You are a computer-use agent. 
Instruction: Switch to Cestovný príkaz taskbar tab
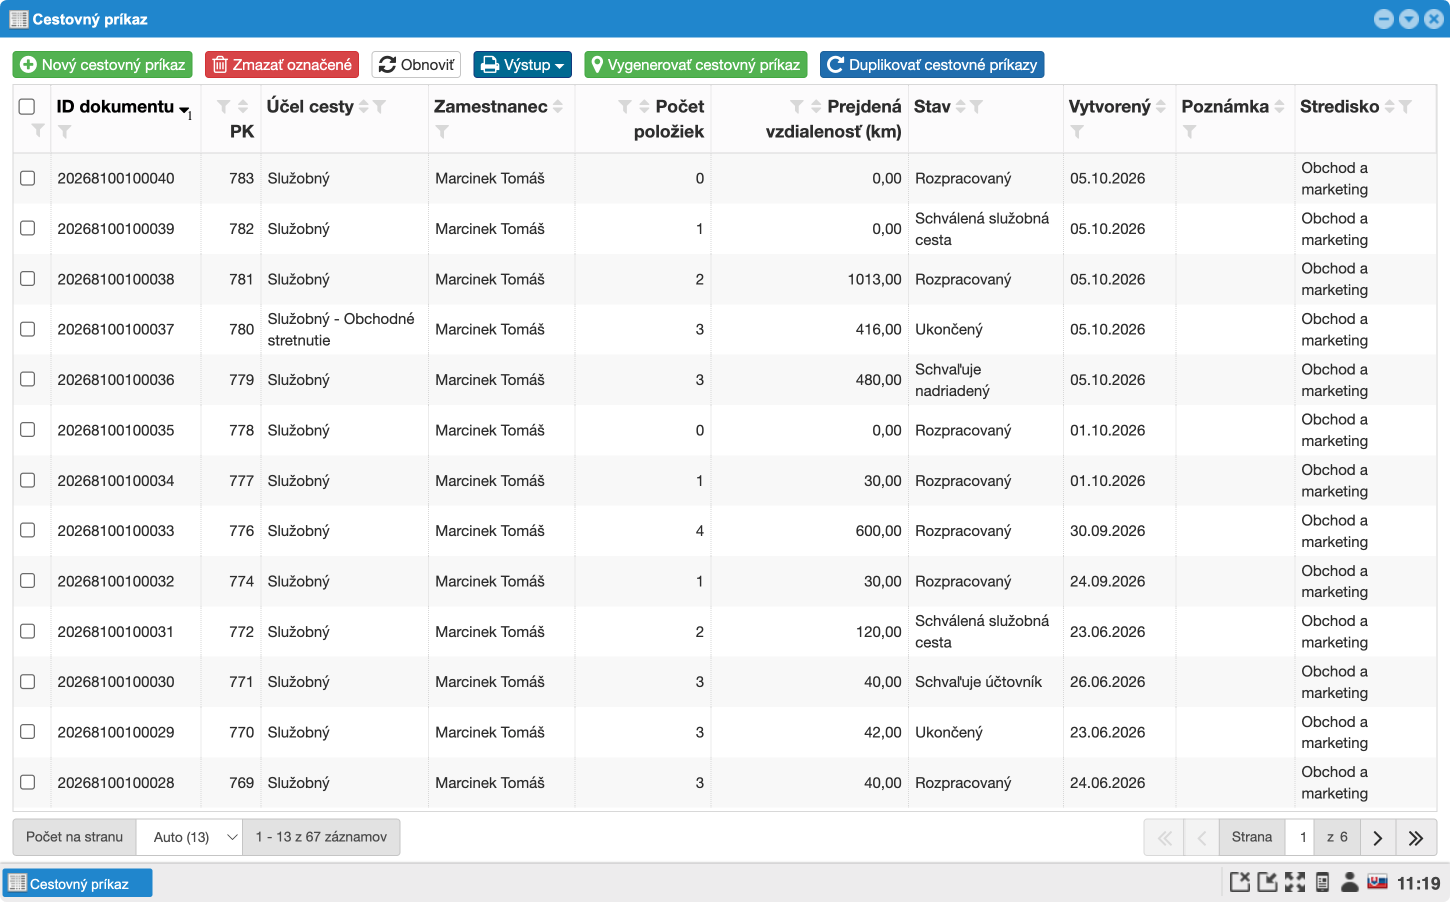(77, 883)
